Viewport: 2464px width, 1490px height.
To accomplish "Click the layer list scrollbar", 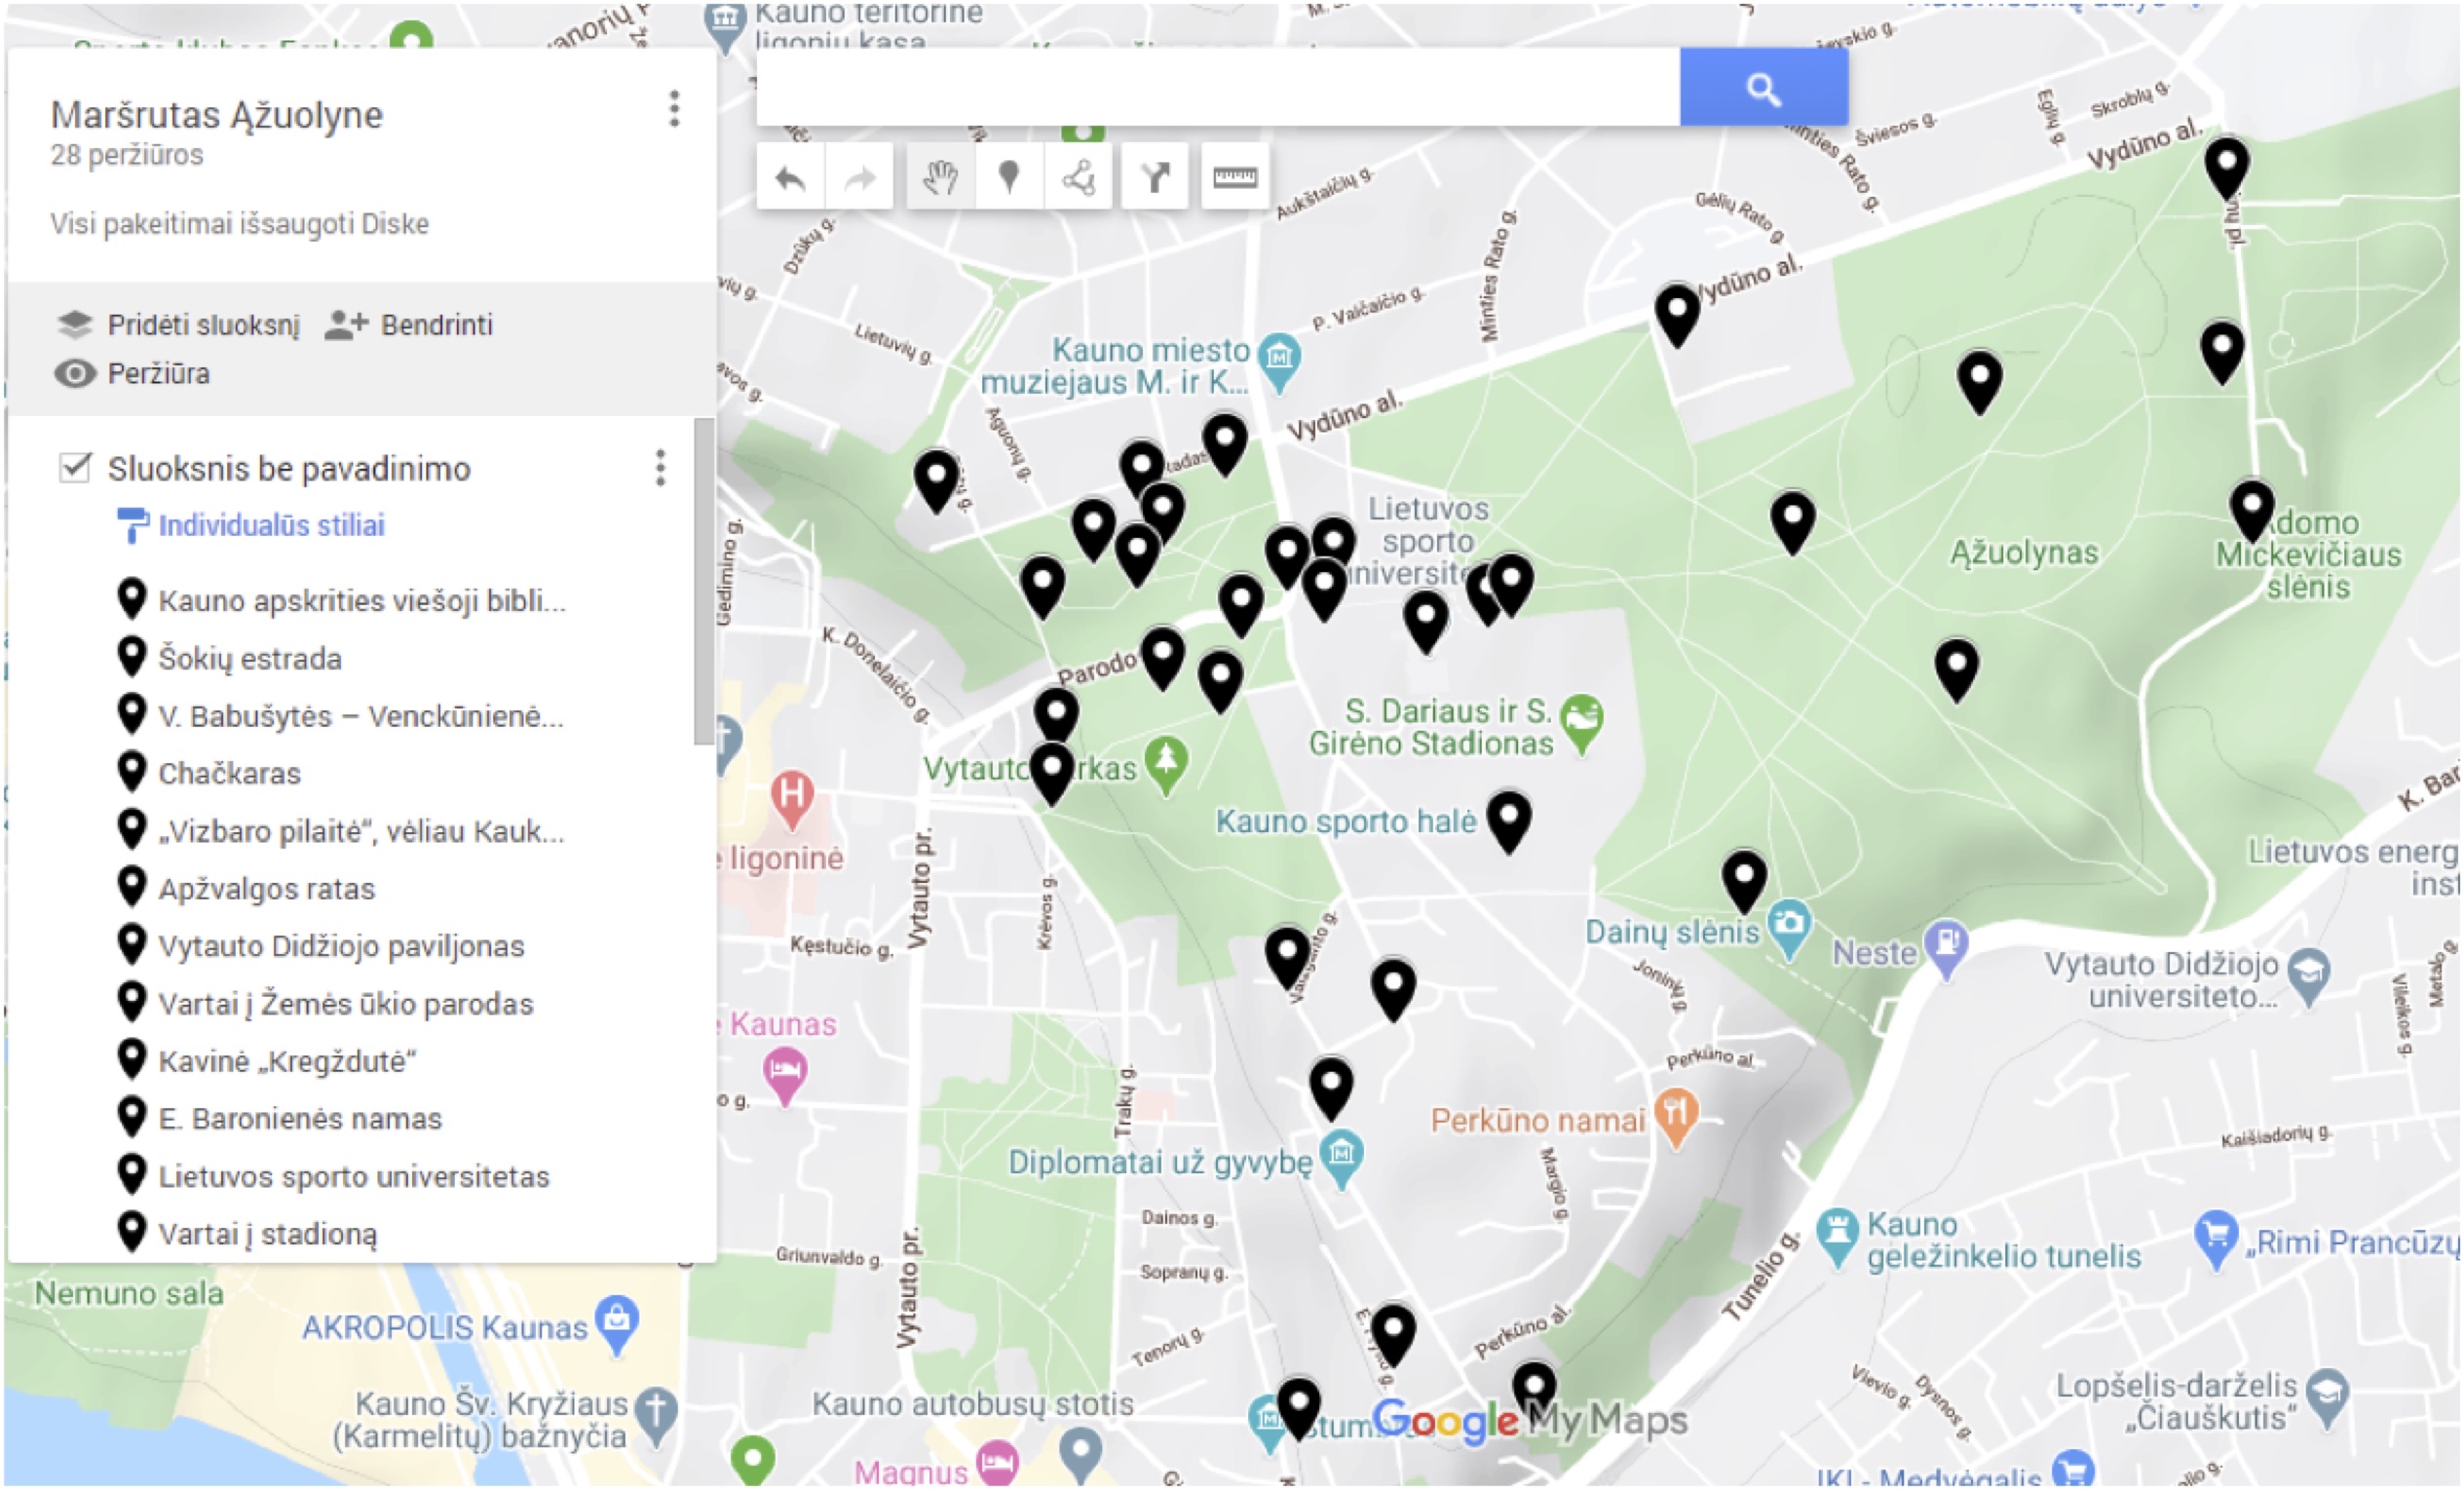I will (703, 580).
